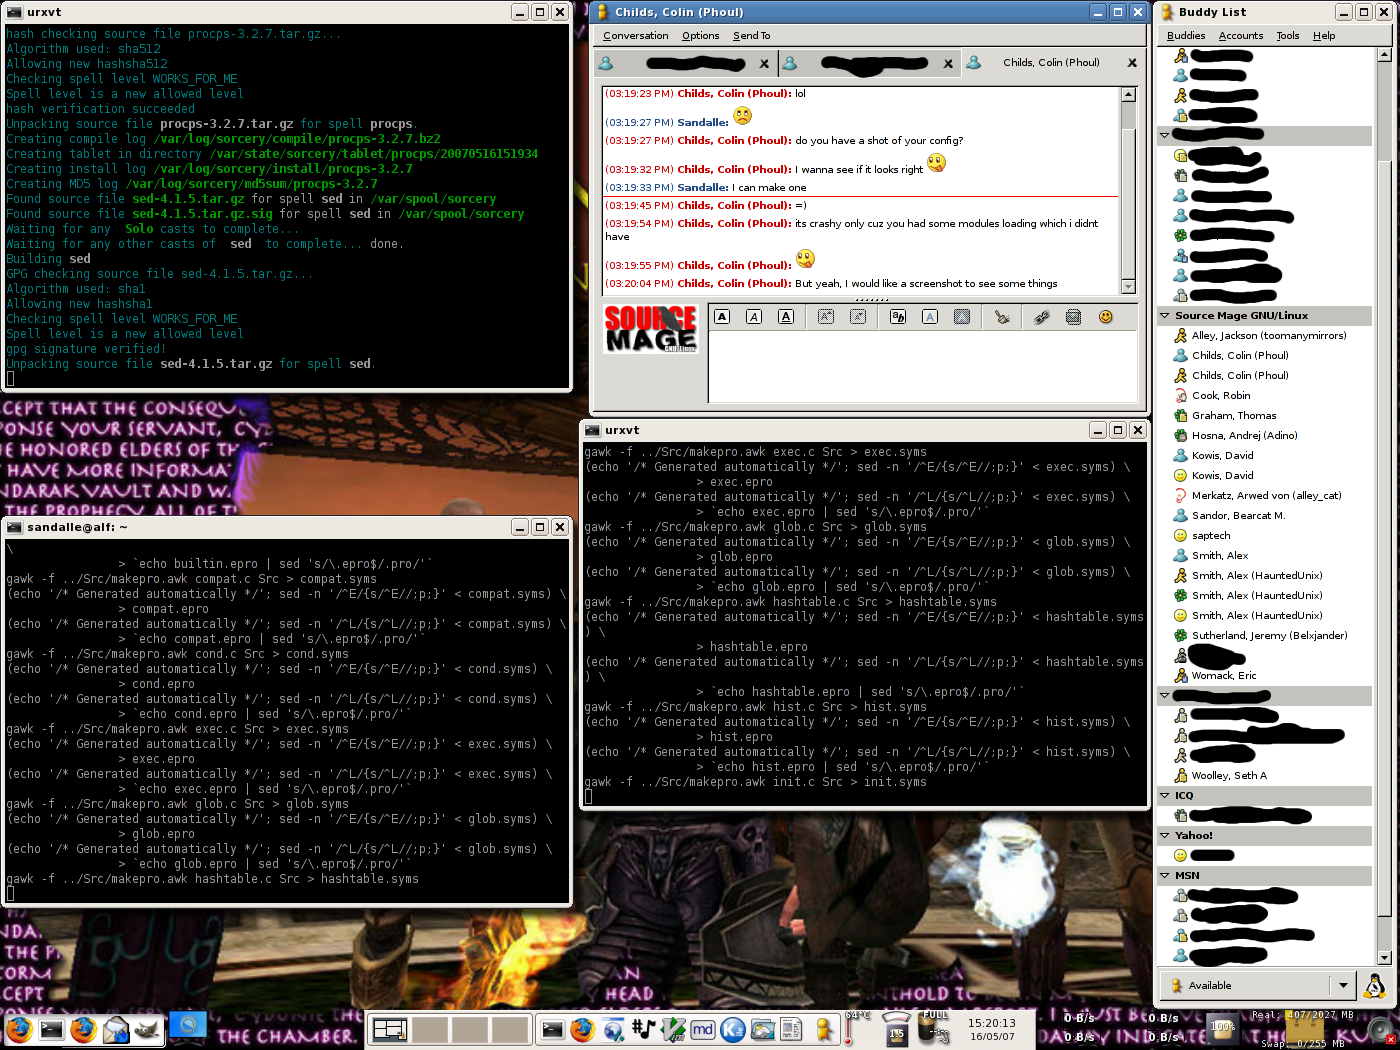Click the insert image icon
The height and width of the screenshot is (1050, 1400).
(1073, 317)
